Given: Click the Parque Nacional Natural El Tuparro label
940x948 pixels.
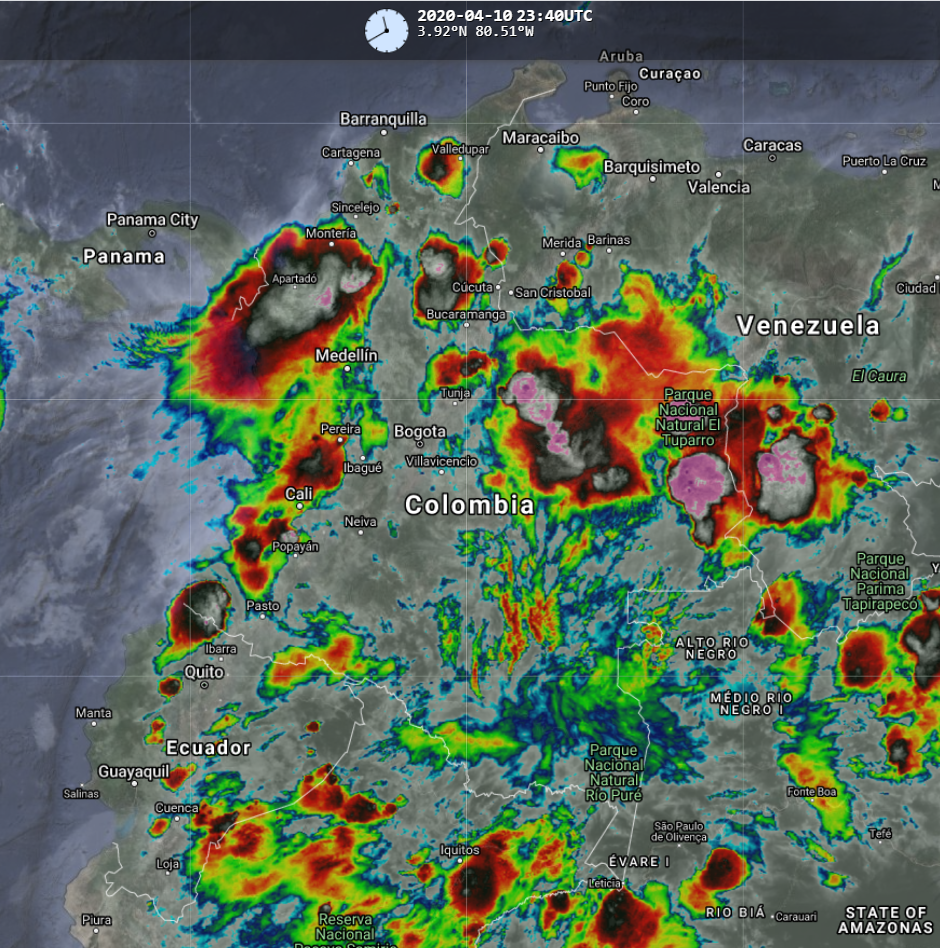Looking at the screenshot, I should point(689,417).
